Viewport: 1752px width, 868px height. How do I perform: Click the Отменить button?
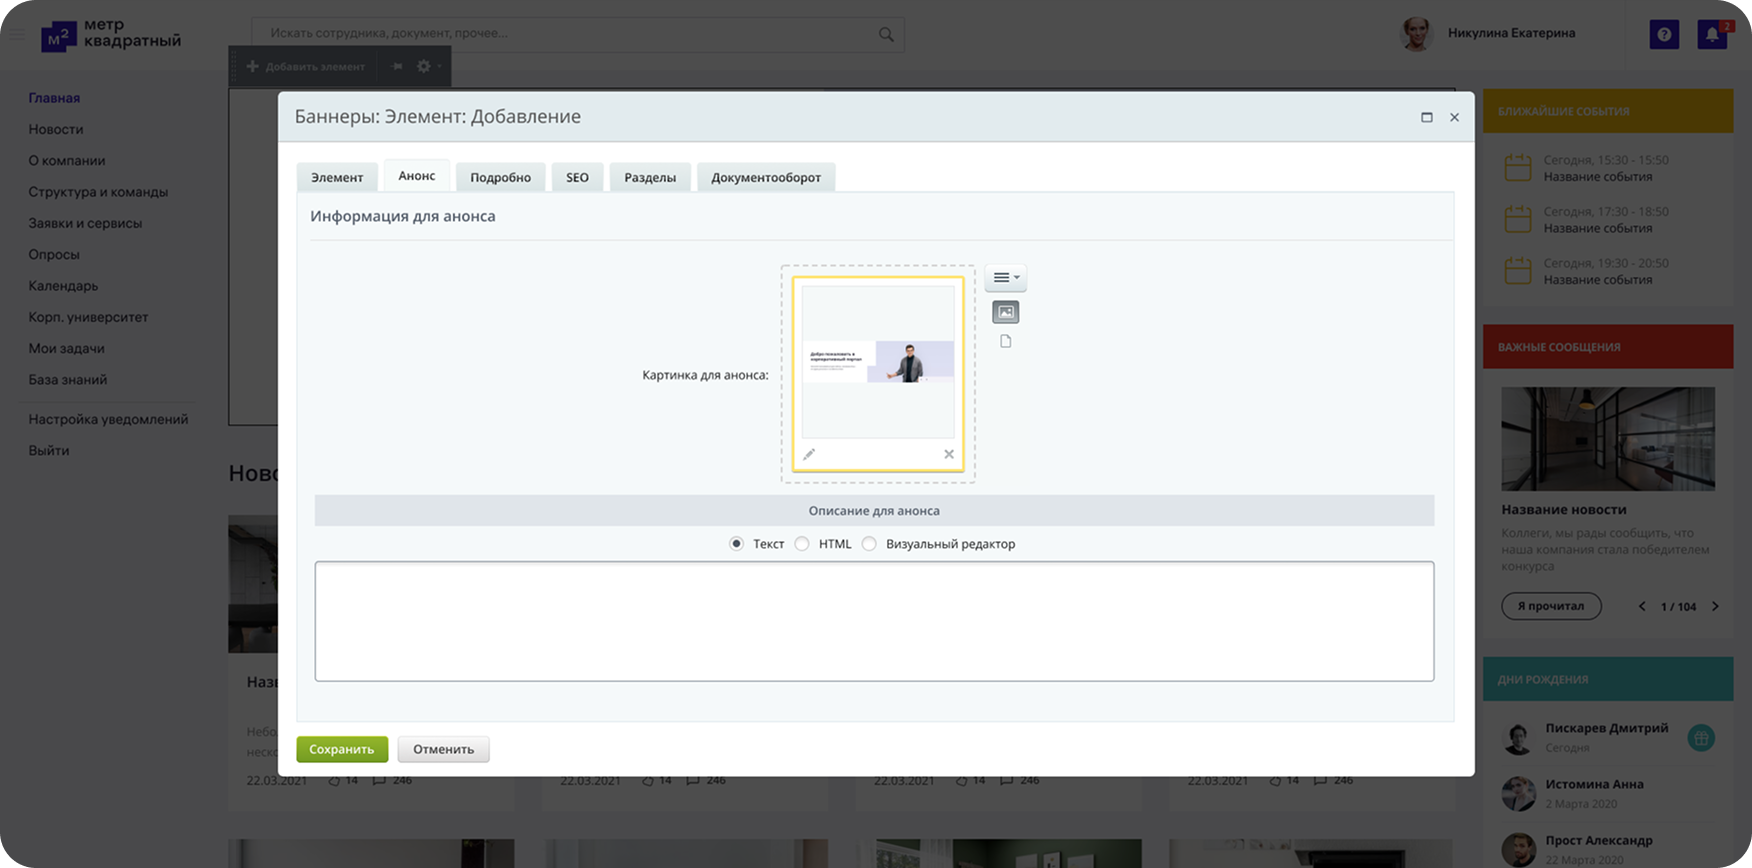(x=443, y=749)
